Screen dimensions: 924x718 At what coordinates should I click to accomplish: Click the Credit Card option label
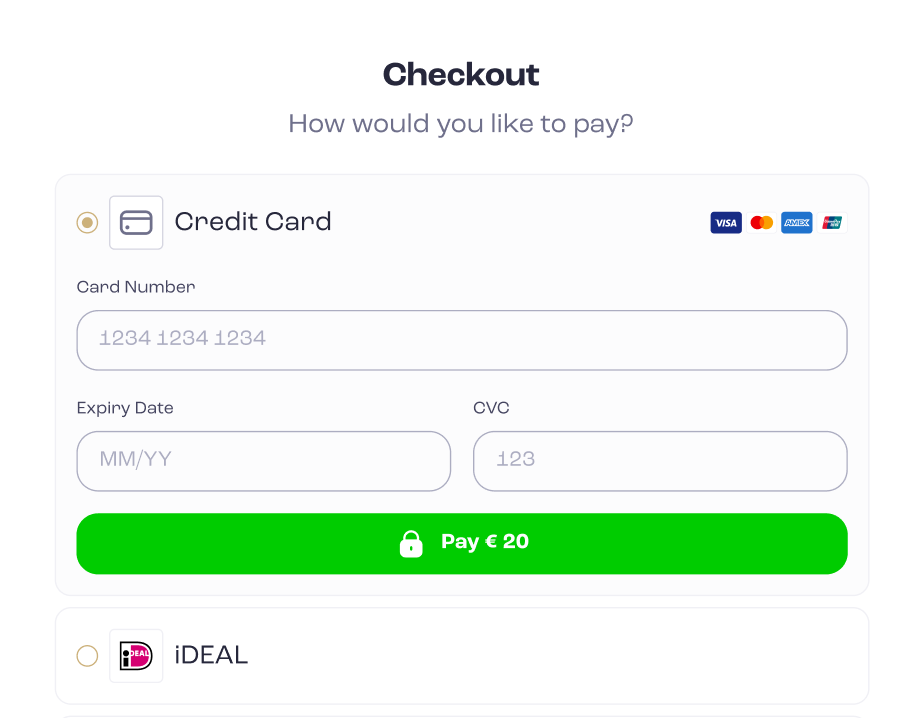coord(253,222)
